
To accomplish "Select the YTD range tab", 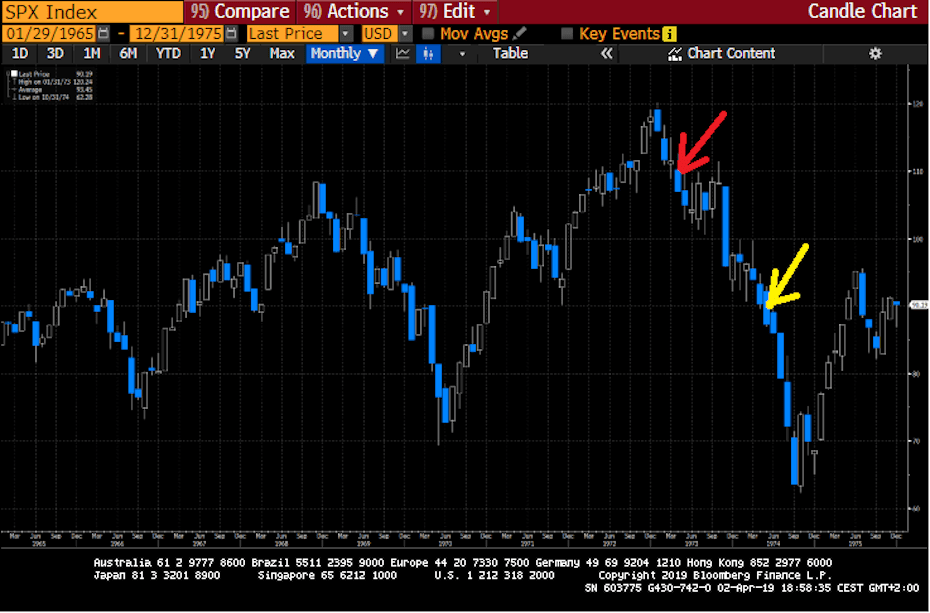I will coord(168,53).
